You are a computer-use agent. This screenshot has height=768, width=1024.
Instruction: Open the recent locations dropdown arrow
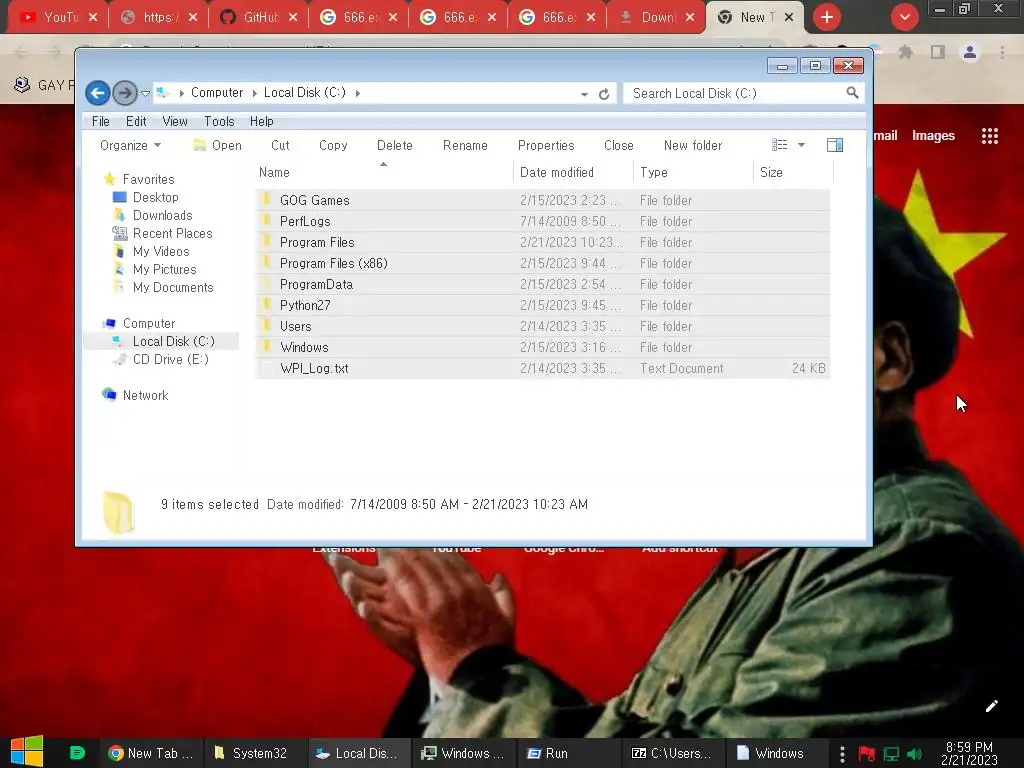(146, 93)
